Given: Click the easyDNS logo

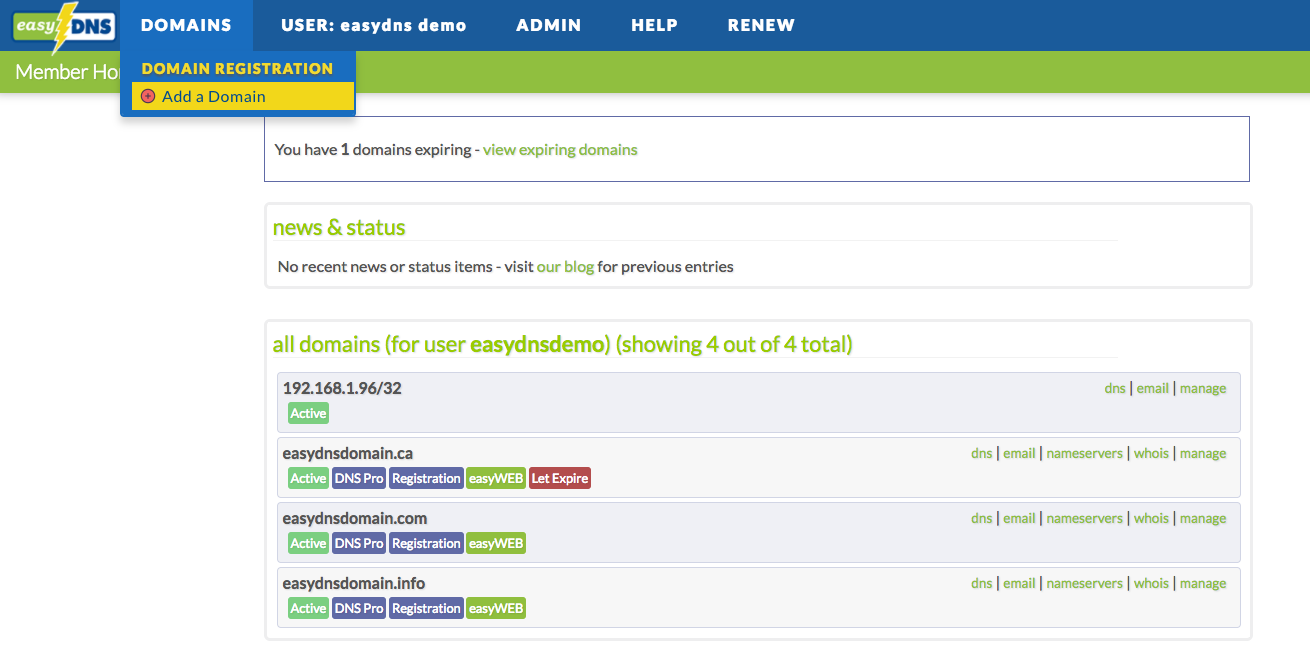Looking at the screenshot, I should click(64, 26).
